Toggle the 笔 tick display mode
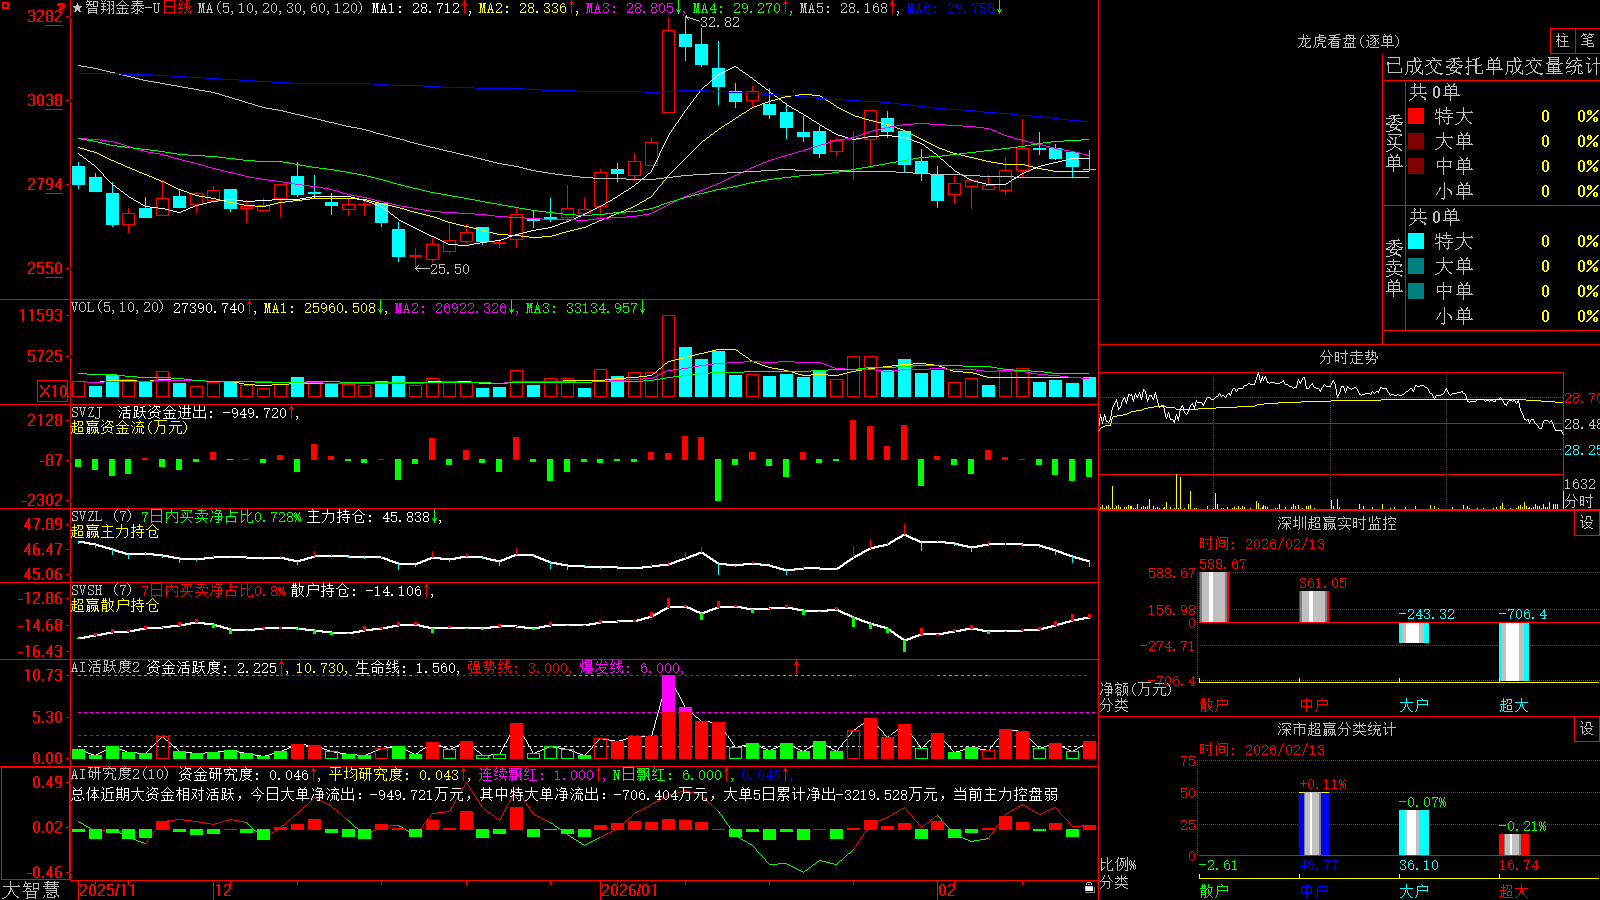This screenshot has width=1600, height=900. (1587, 40)
